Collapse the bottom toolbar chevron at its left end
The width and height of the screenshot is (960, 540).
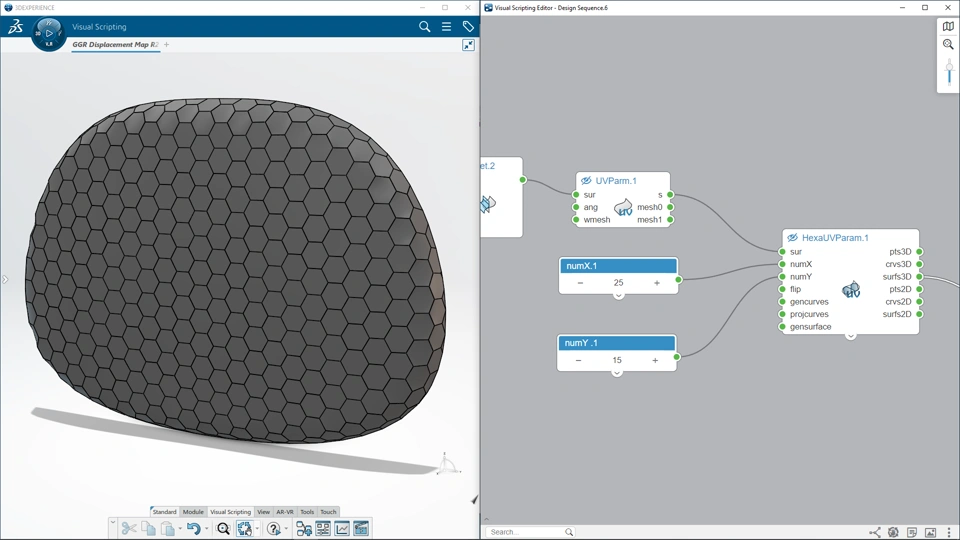[x=113, y=522]
